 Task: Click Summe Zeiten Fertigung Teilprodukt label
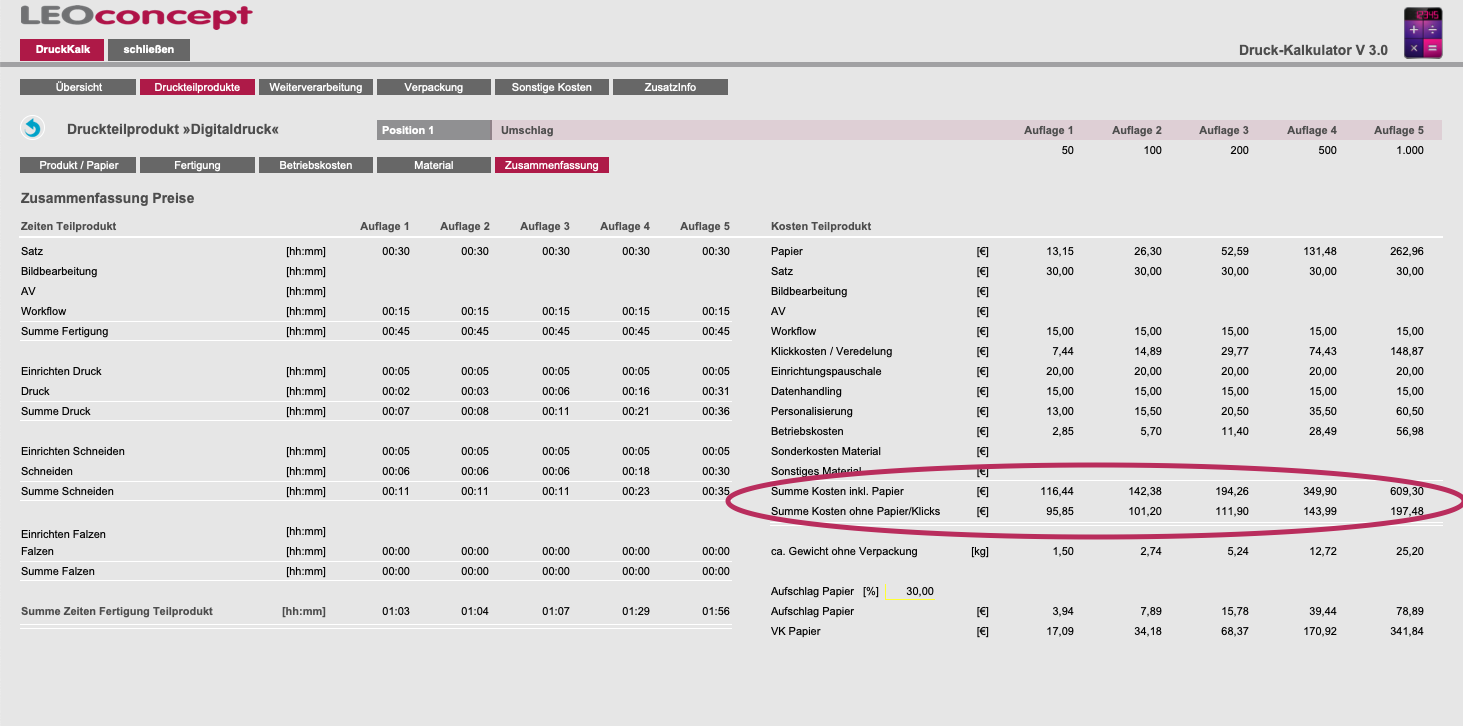117,611
